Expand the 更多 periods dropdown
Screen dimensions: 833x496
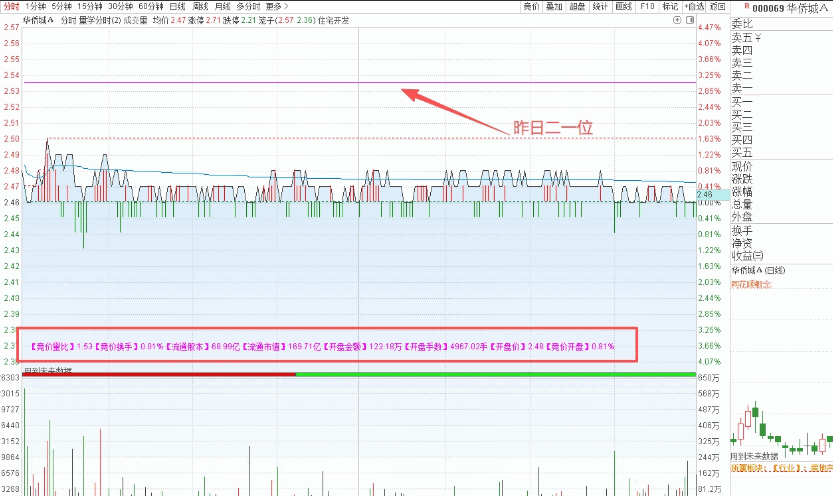277,6
